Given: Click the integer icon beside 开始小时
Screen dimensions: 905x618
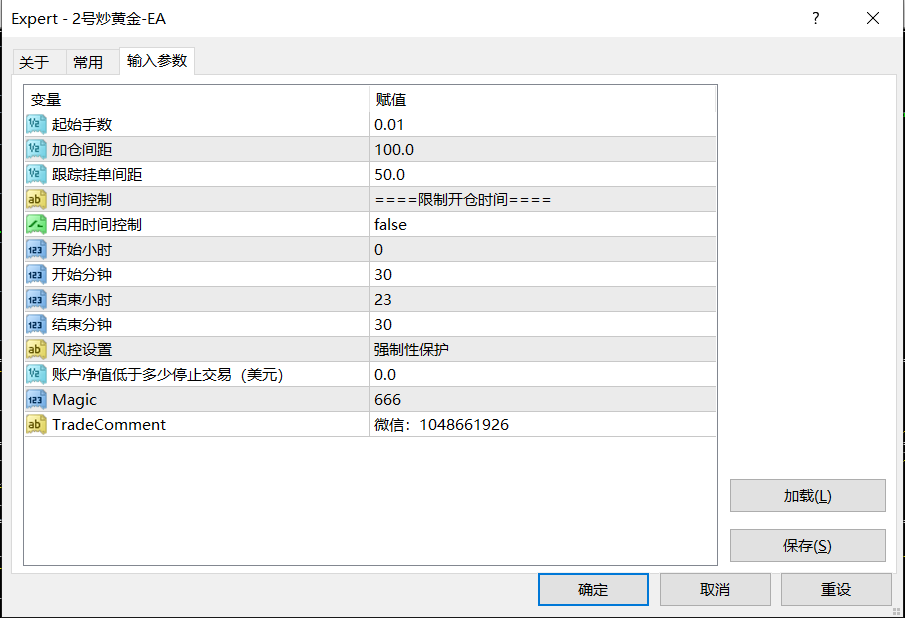Looking at the screenshot, I should (x=36, y=250).
